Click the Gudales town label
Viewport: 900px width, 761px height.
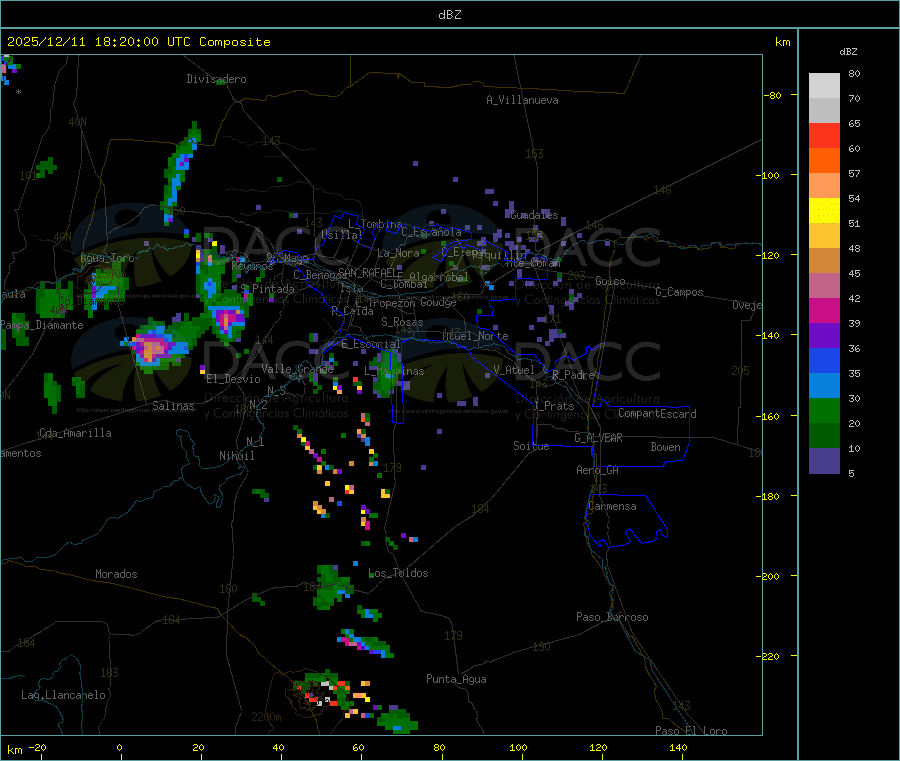coord(534,215)
